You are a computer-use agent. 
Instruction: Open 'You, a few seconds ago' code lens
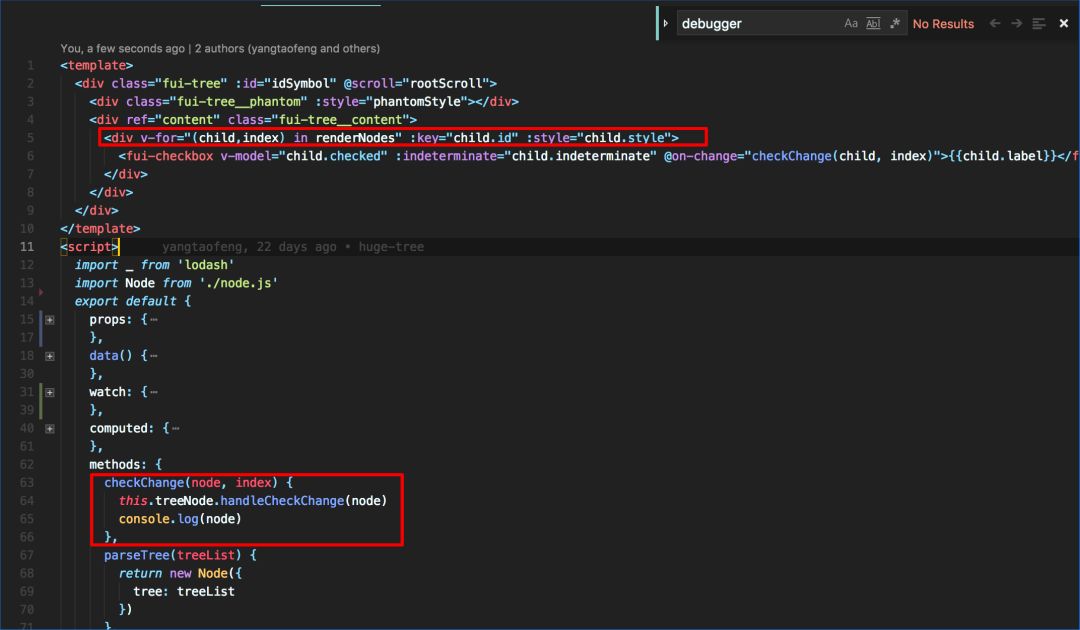(x=124, y=48)
